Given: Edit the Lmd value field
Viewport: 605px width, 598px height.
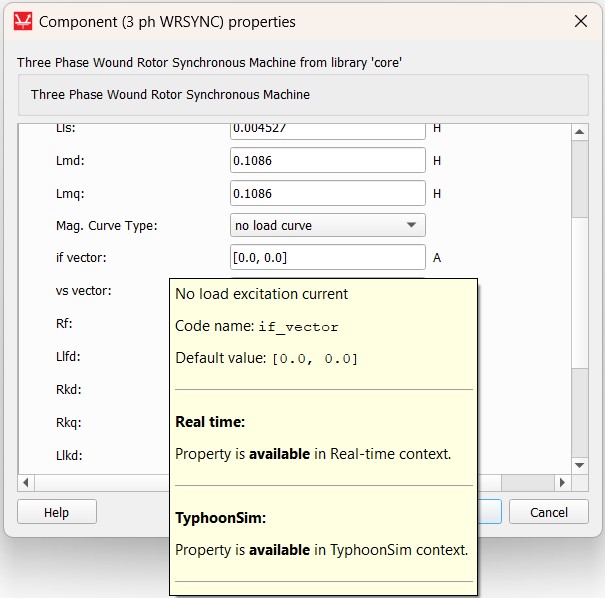Looking at the screenshot, I should point(327,161).
